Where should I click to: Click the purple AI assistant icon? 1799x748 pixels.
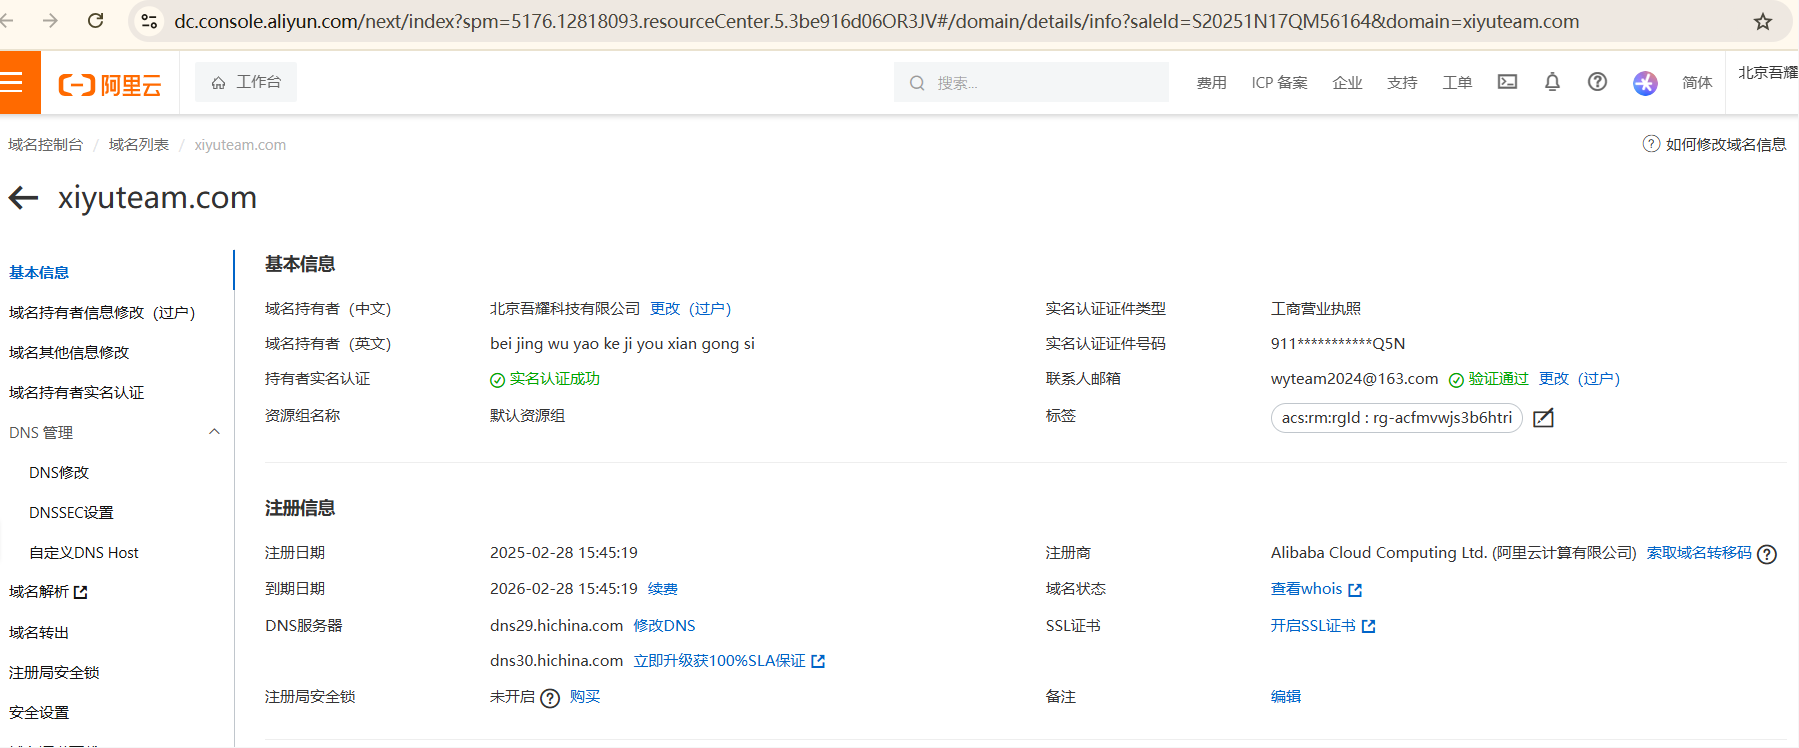1645,83
